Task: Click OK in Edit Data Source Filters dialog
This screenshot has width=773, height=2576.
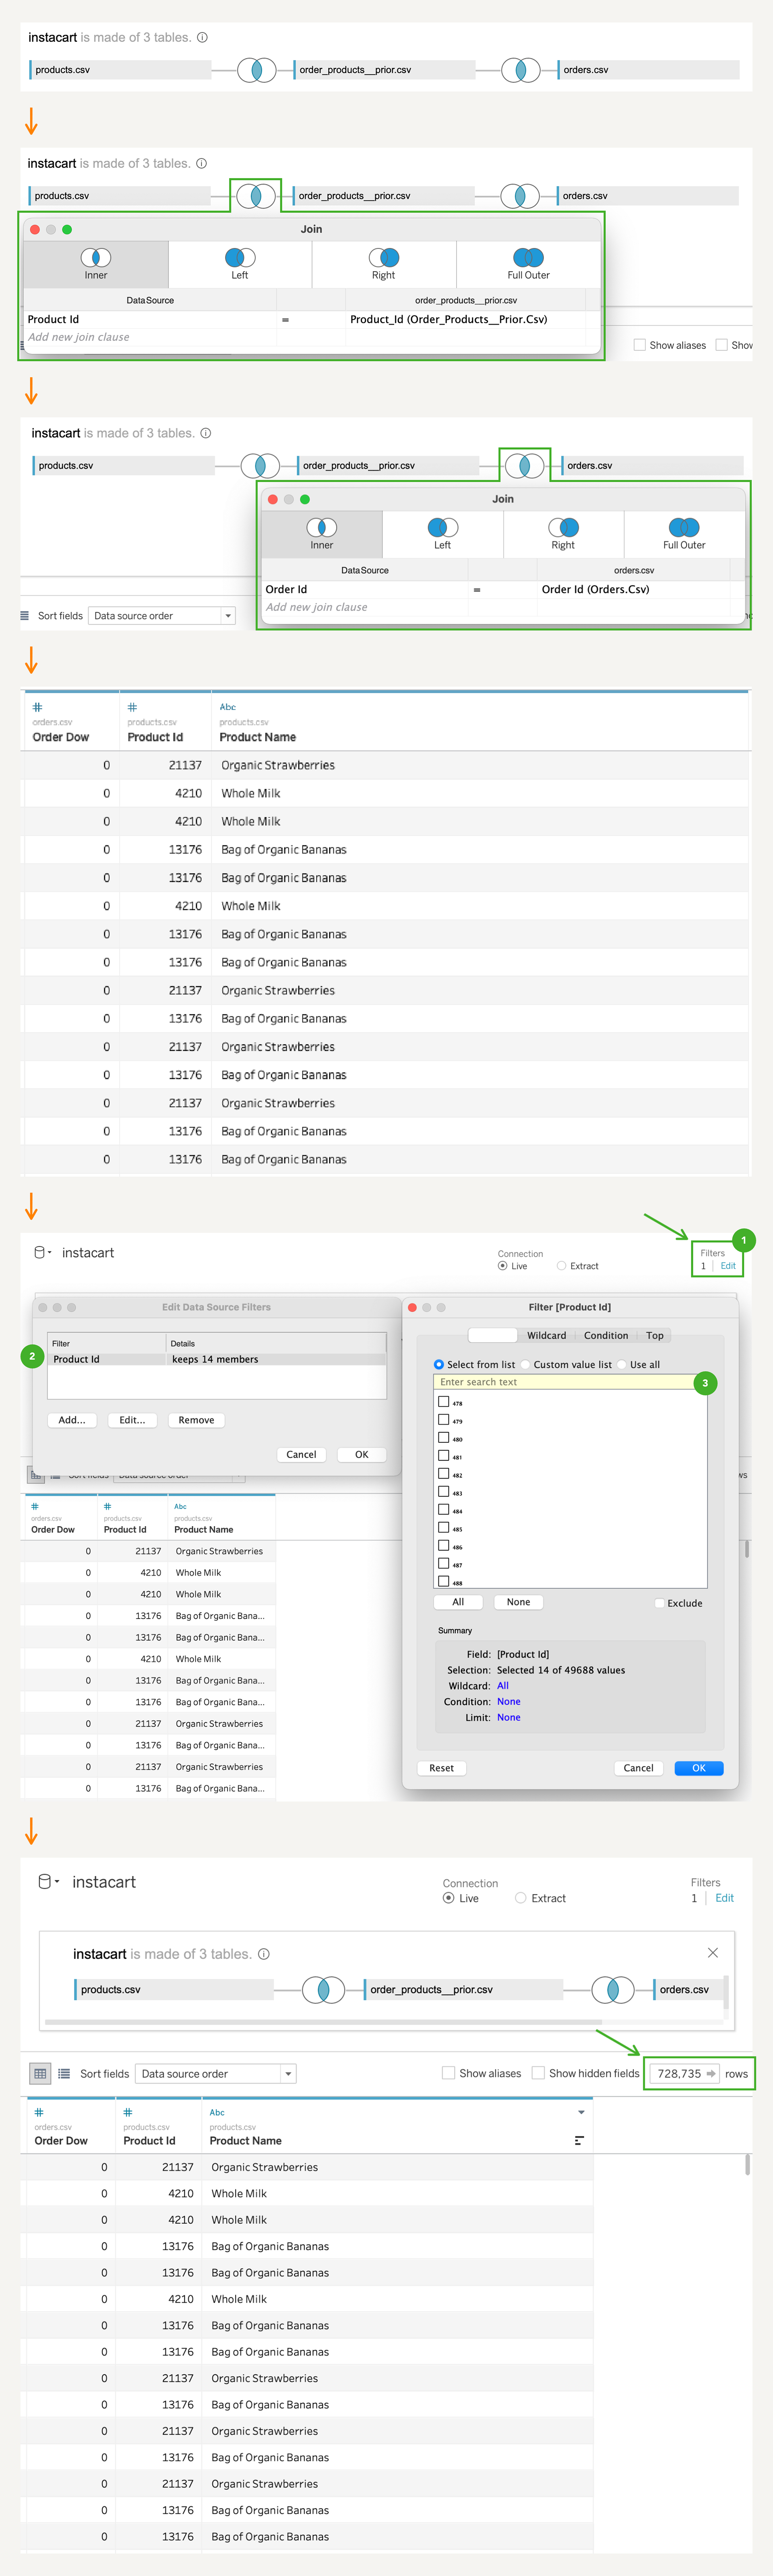Action: (x=362, y=1455)
